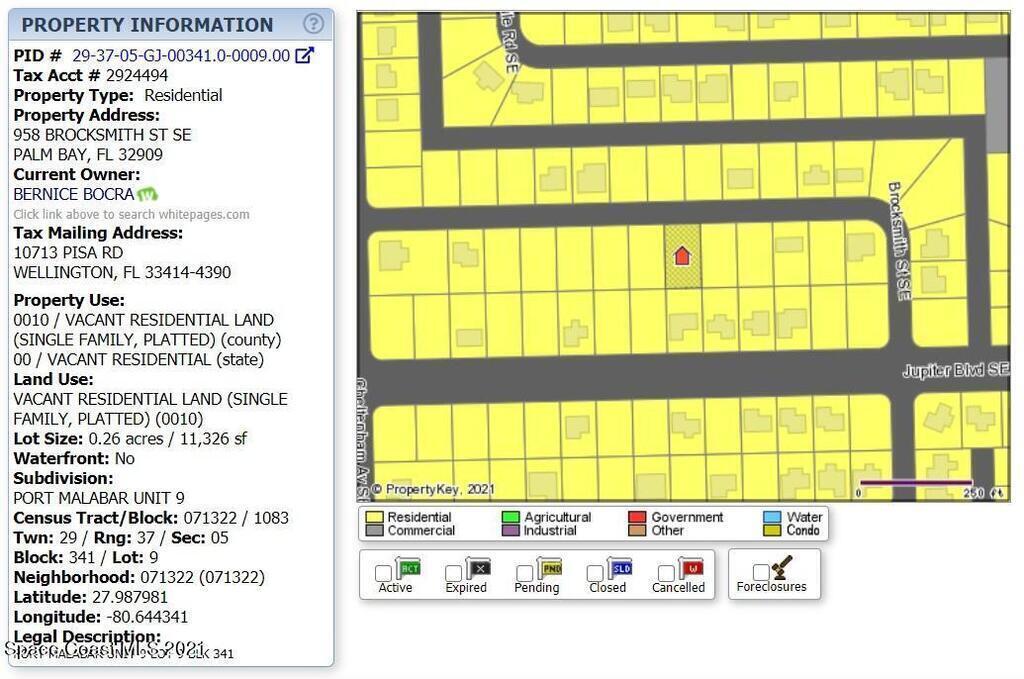Click the blue Closed flag icon

[620, 569]
